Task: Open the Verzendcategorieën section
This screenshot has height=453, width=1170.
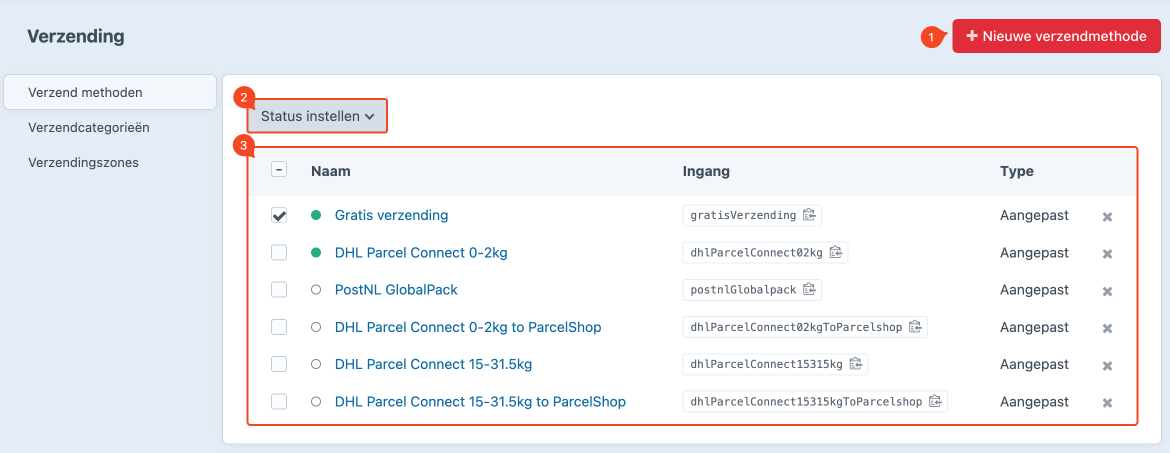Action: pyautogui.click(x=89, y=127)
